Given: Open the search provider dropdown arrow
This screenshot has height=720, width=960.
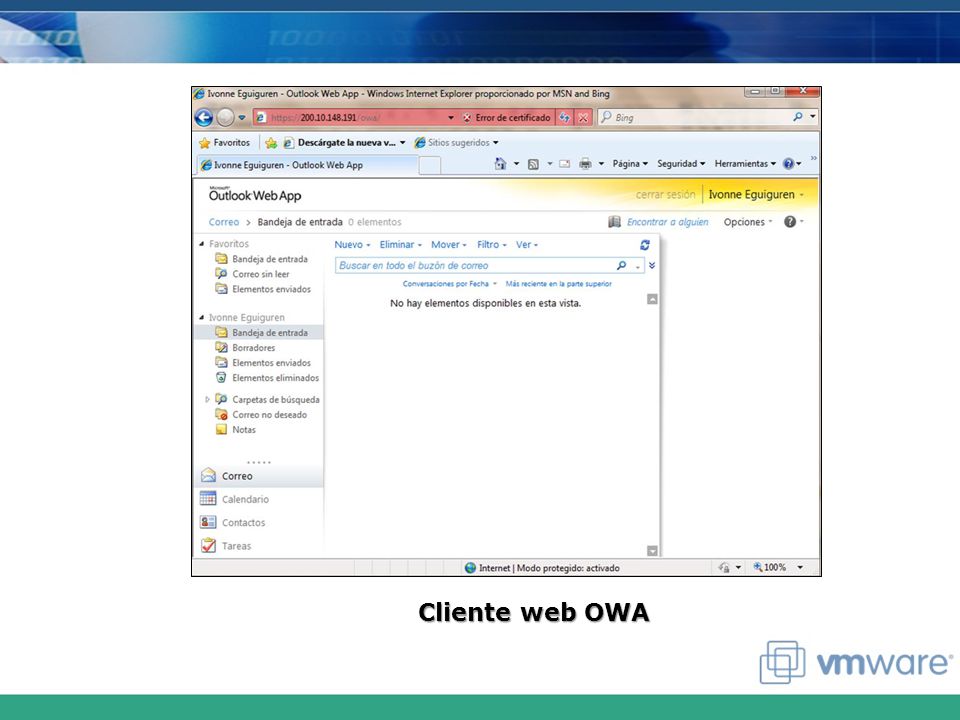Looking at the screenshot, I should 812,116.
